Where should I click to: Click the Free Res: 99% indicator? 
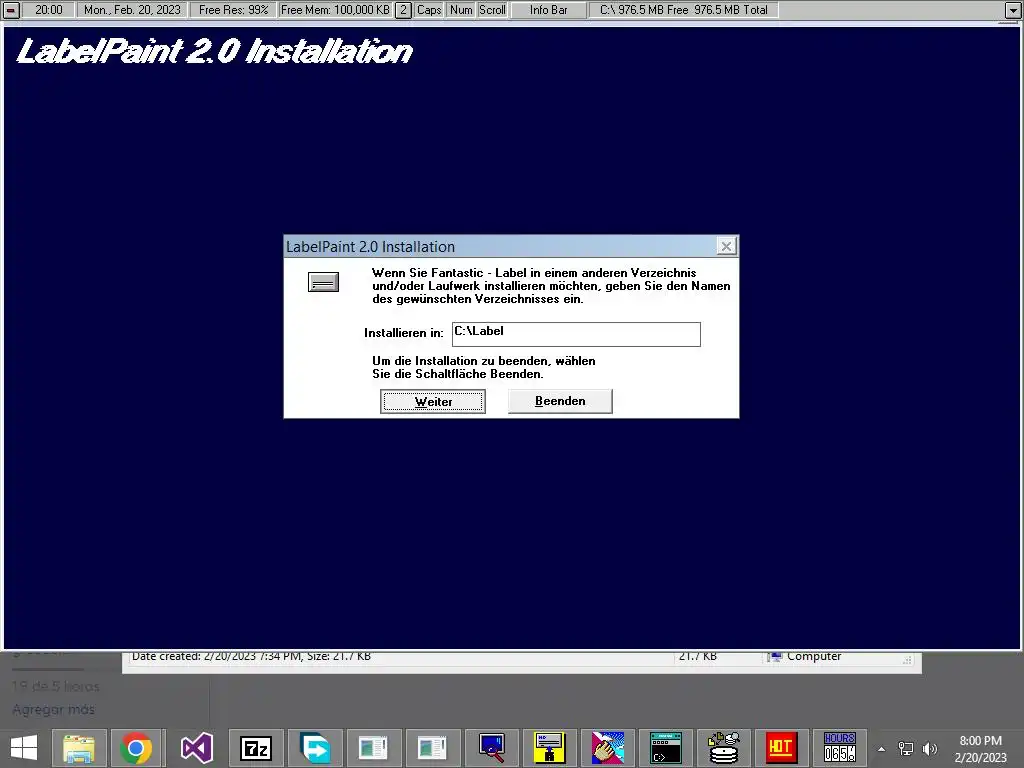point(233,10)
